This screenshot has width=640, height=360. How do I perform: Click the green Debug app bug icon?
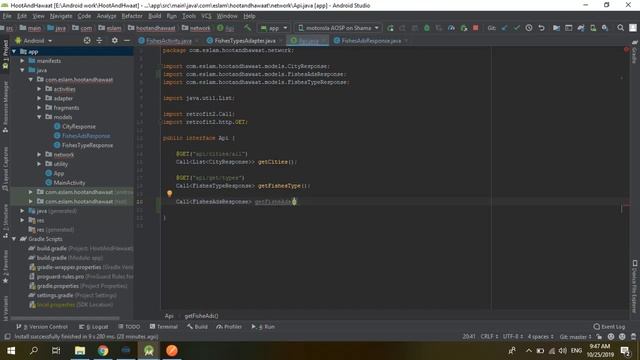click(427, 28)
